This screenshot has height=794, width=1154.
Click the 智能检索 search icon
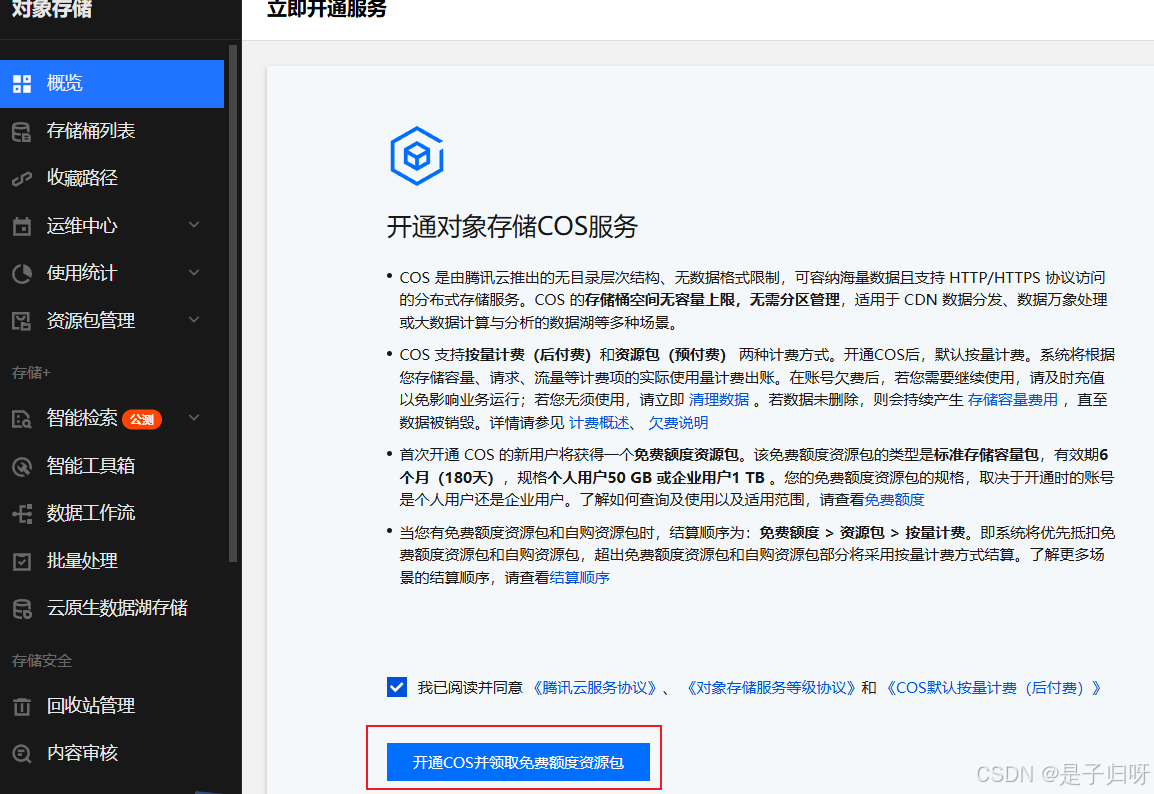tap(22, 419)
